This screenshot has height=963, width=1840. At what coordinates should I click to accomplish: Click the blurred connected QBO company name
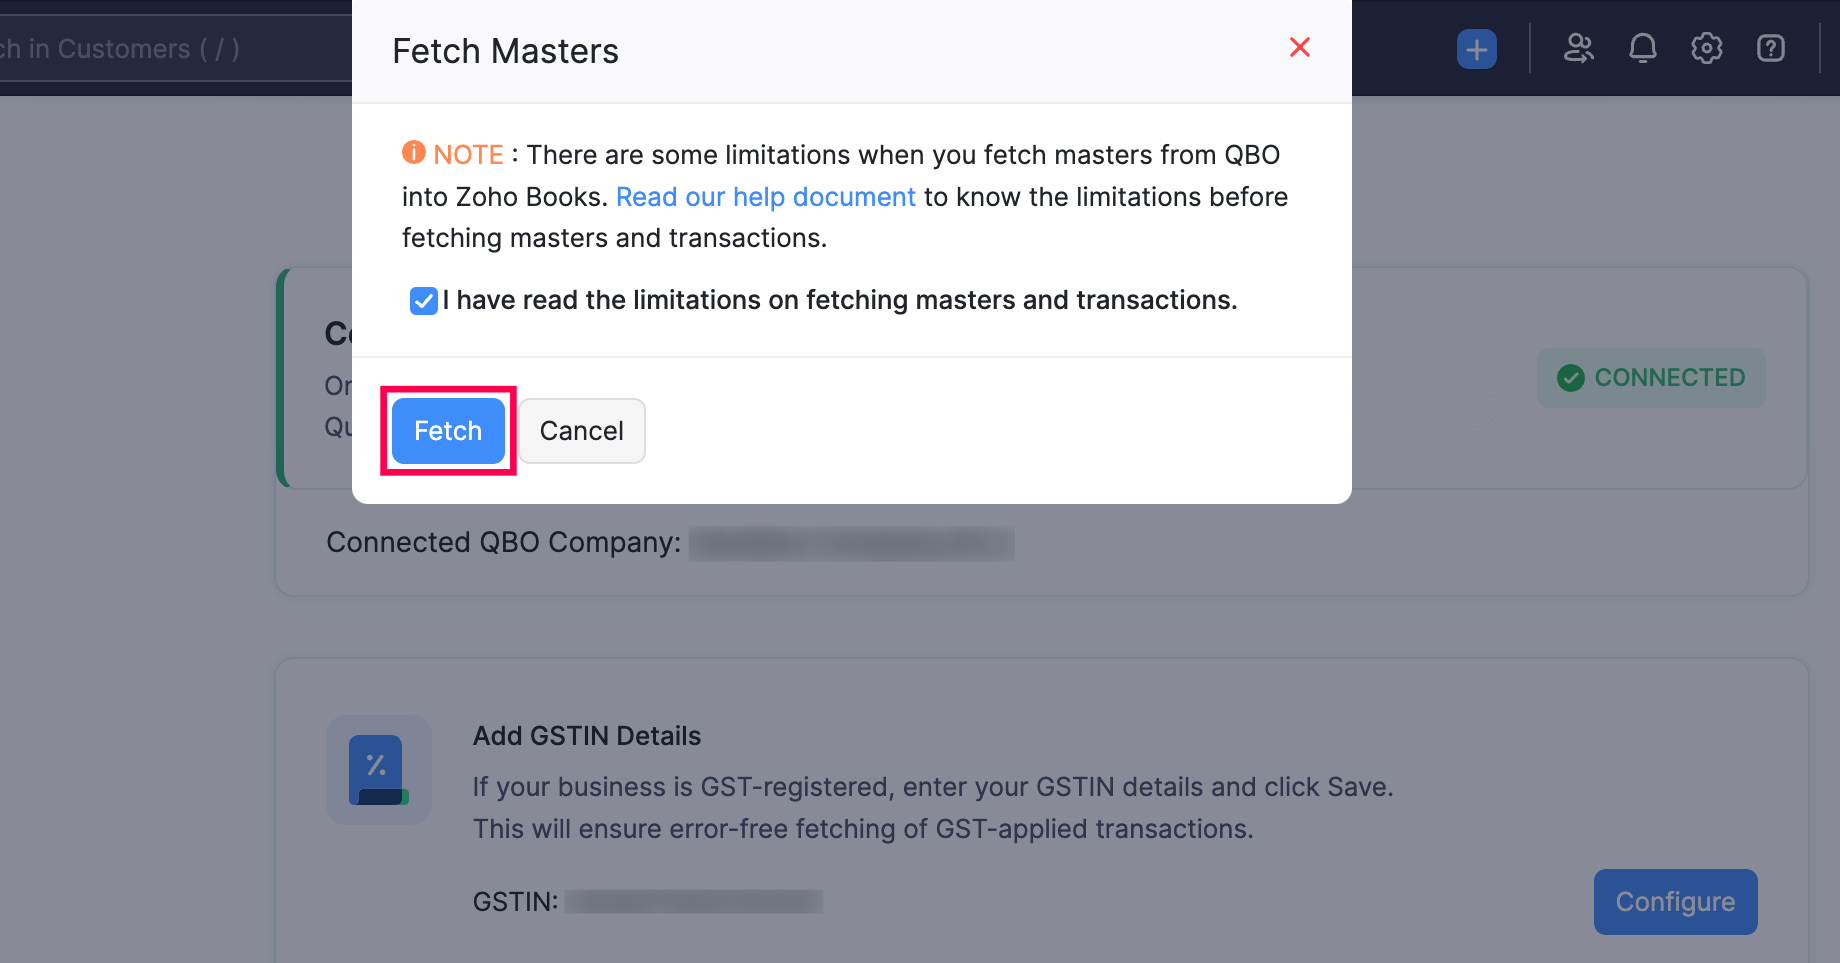click(x=851, y=544)
